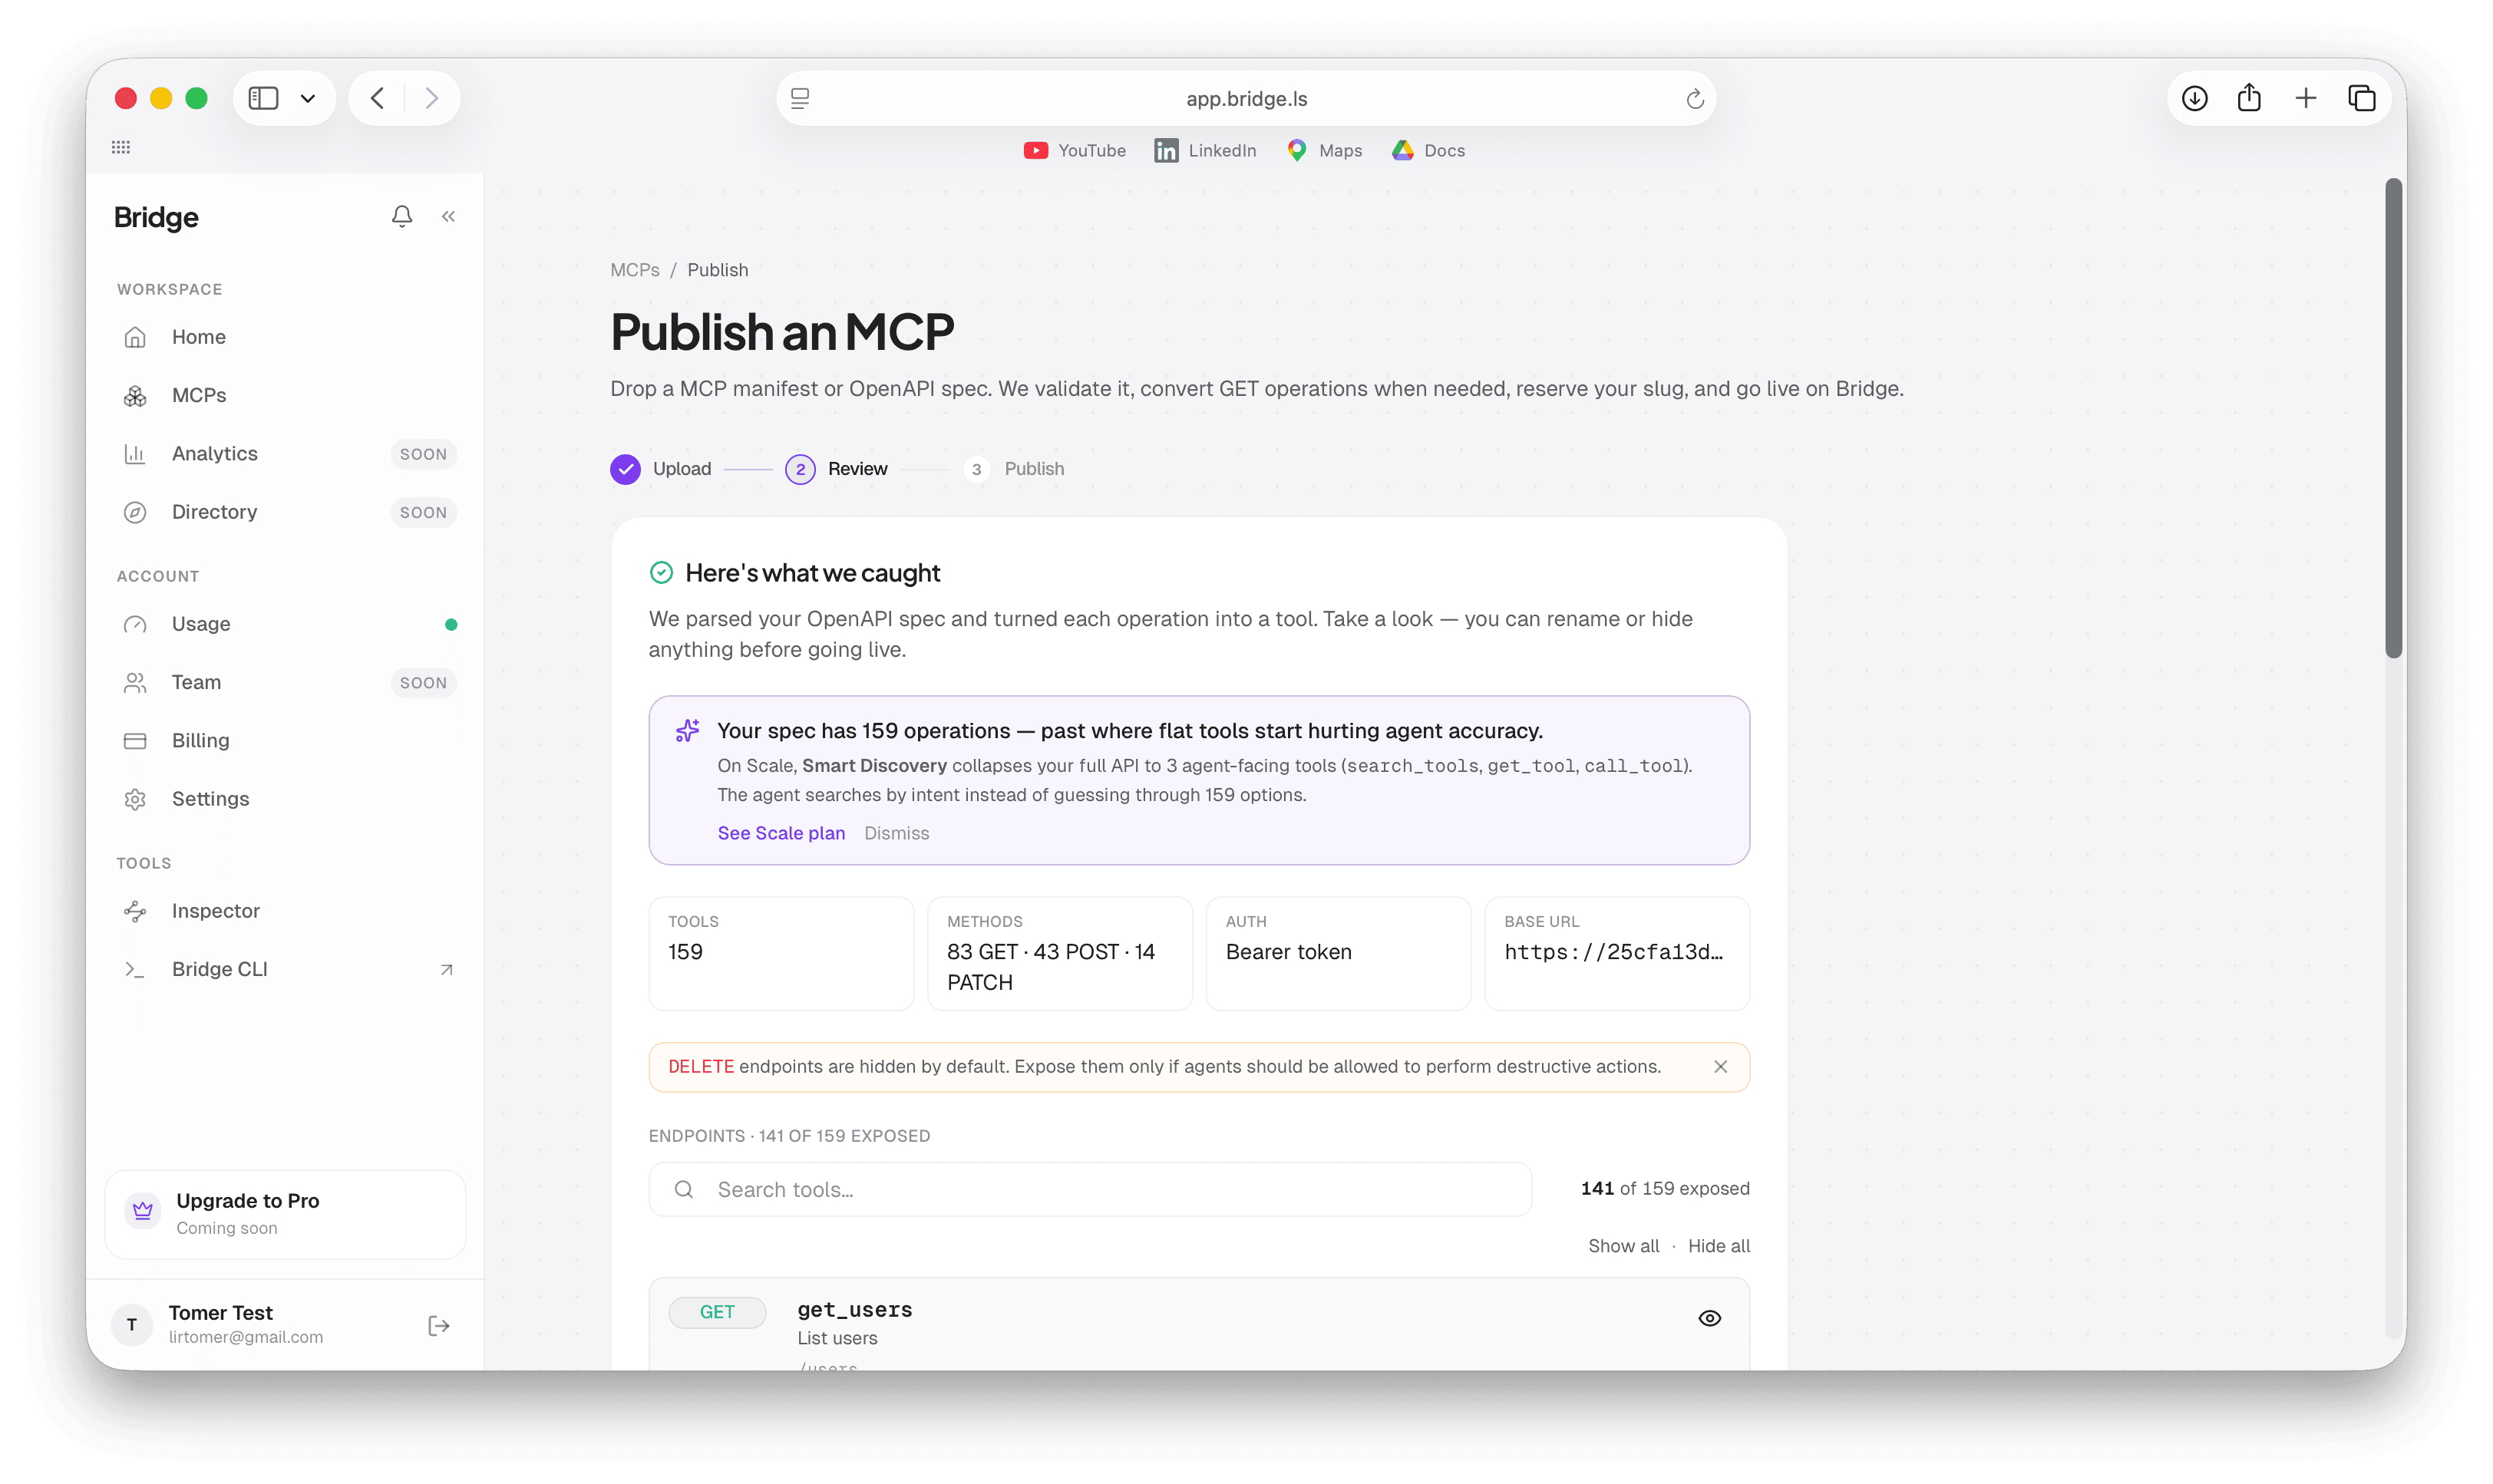
Task: Click the Directory compass icon
Action: 135,512
